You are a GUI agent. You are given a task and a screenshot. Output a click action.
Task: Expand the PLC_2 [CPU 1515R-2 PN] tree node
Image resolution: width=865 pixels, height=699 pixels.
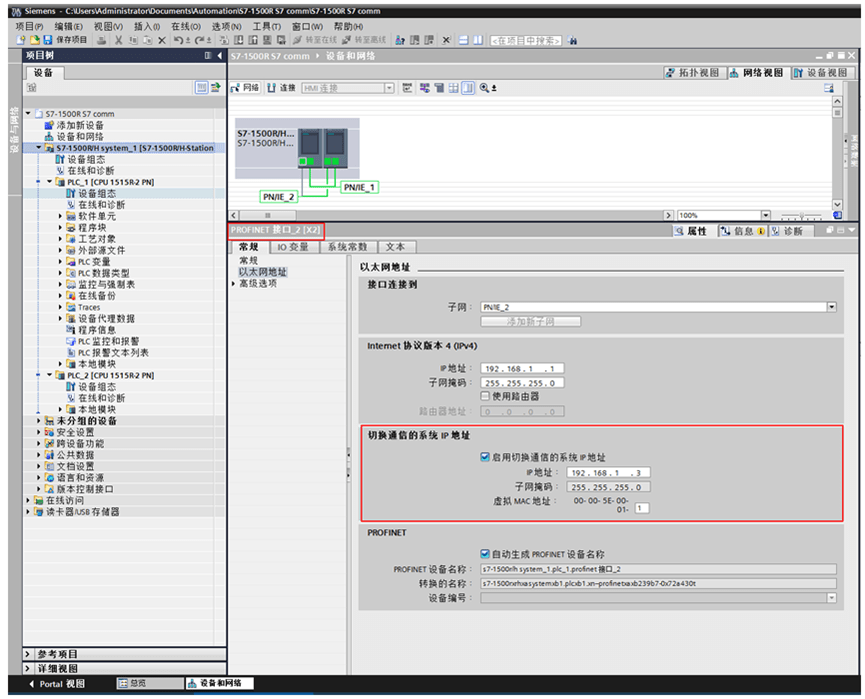50,373
